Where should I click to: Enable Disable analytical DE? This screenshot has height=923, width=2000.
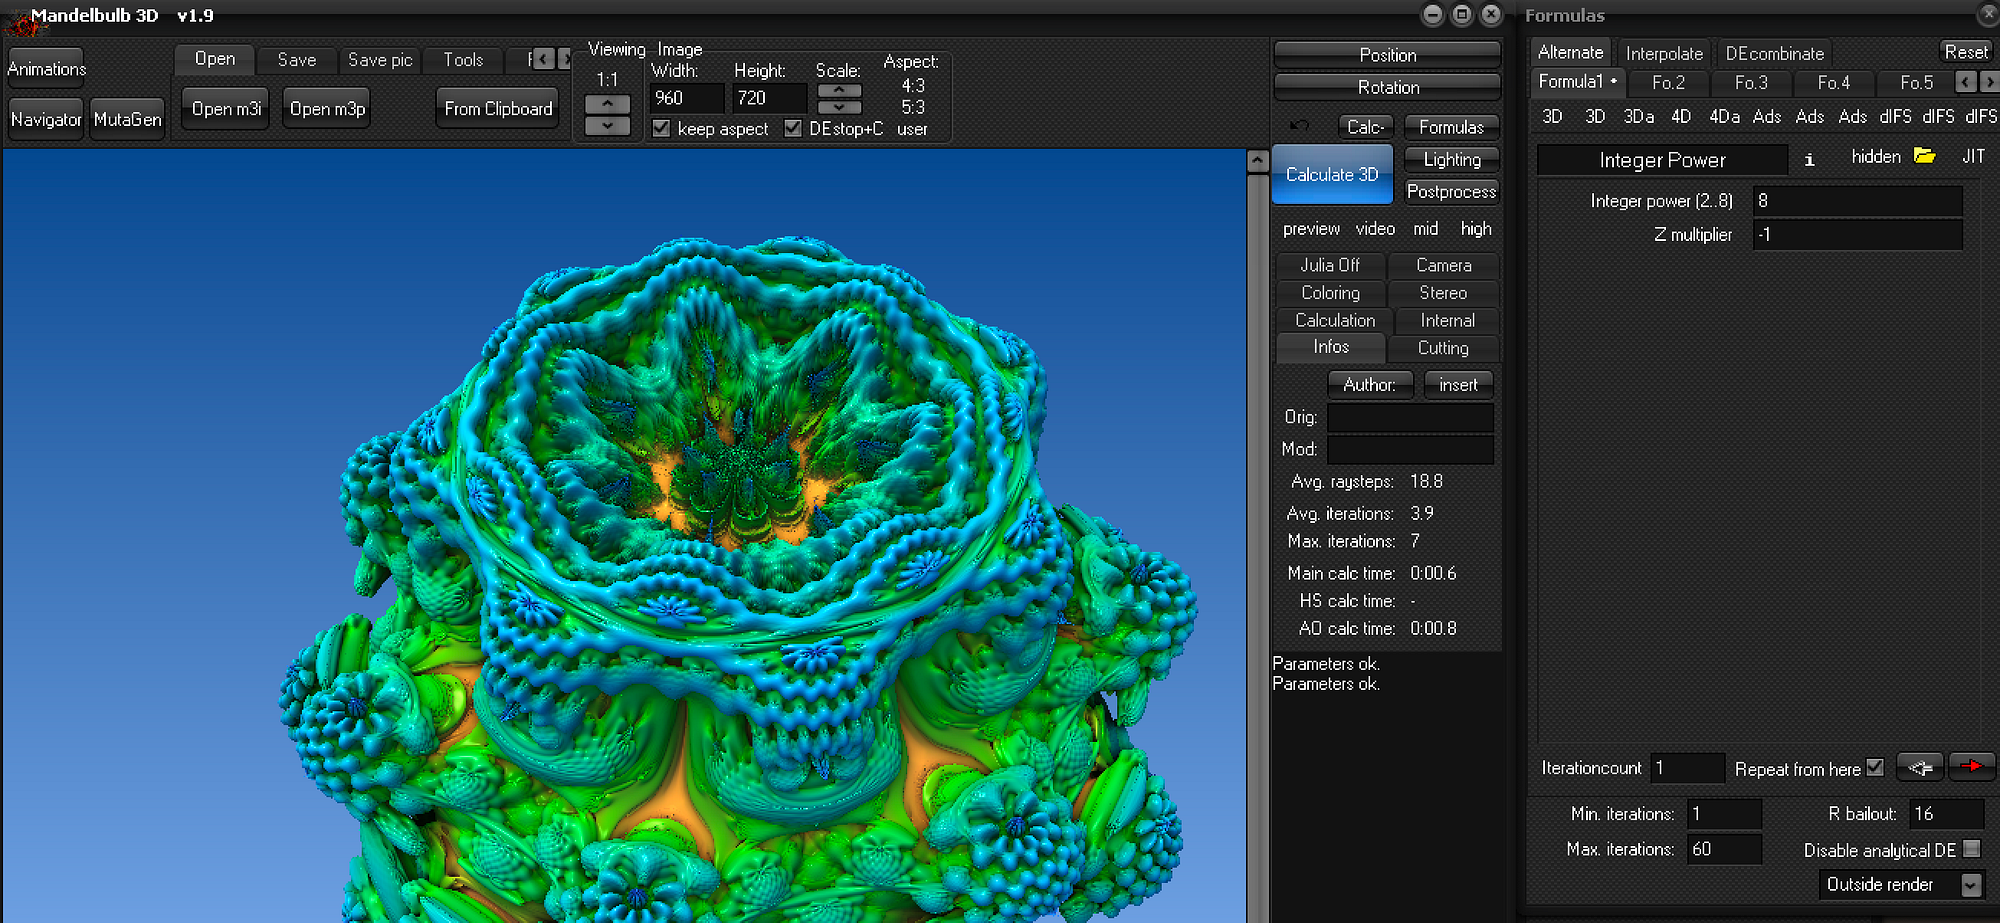coord(1971,849)
